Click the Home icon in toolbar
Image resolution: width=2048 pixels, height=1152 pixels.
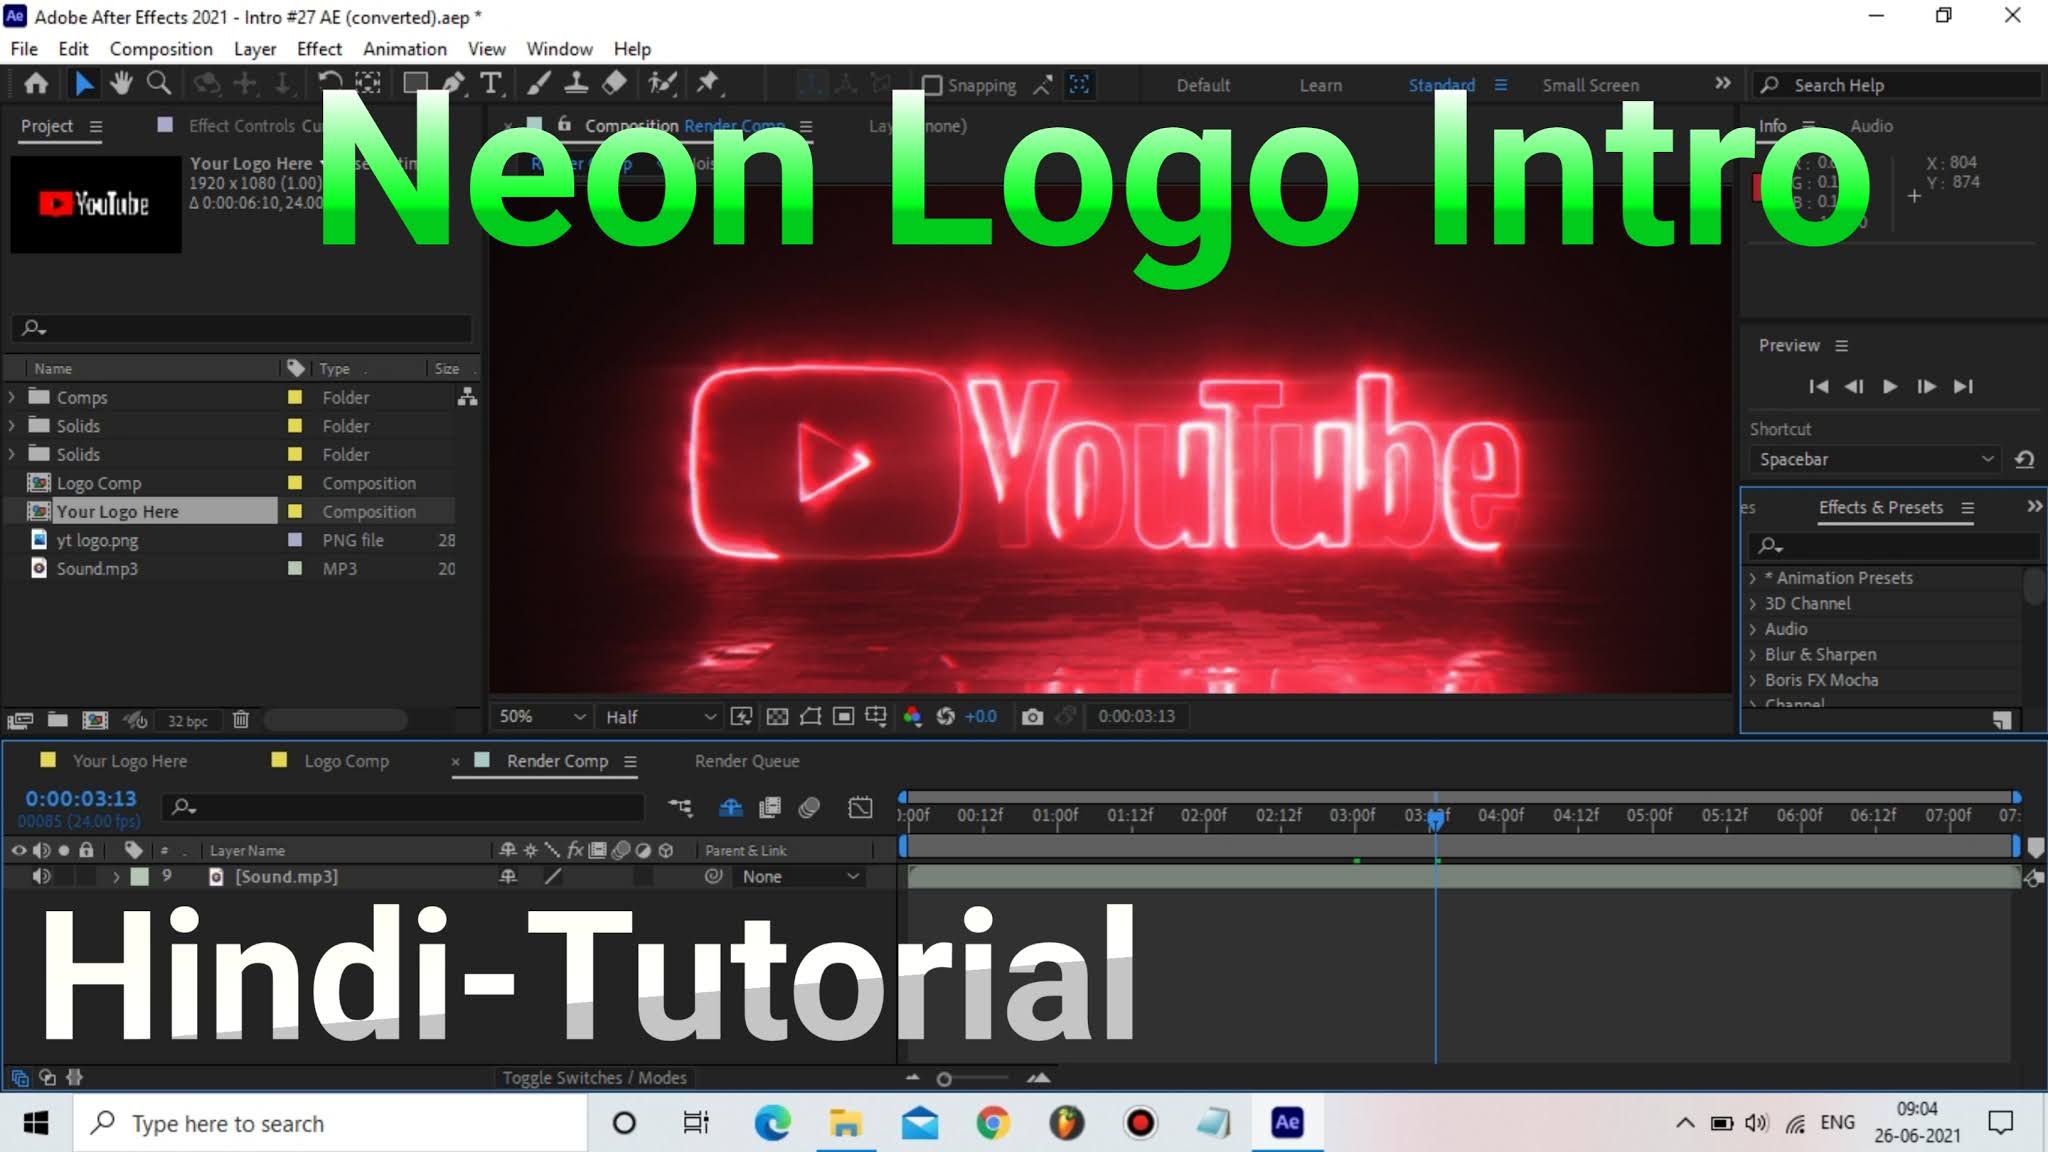[x=36, y=84]
